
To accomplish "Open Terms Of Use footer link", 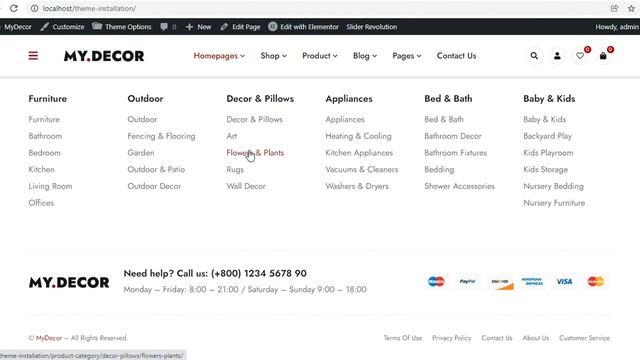I will pos(403,338).
